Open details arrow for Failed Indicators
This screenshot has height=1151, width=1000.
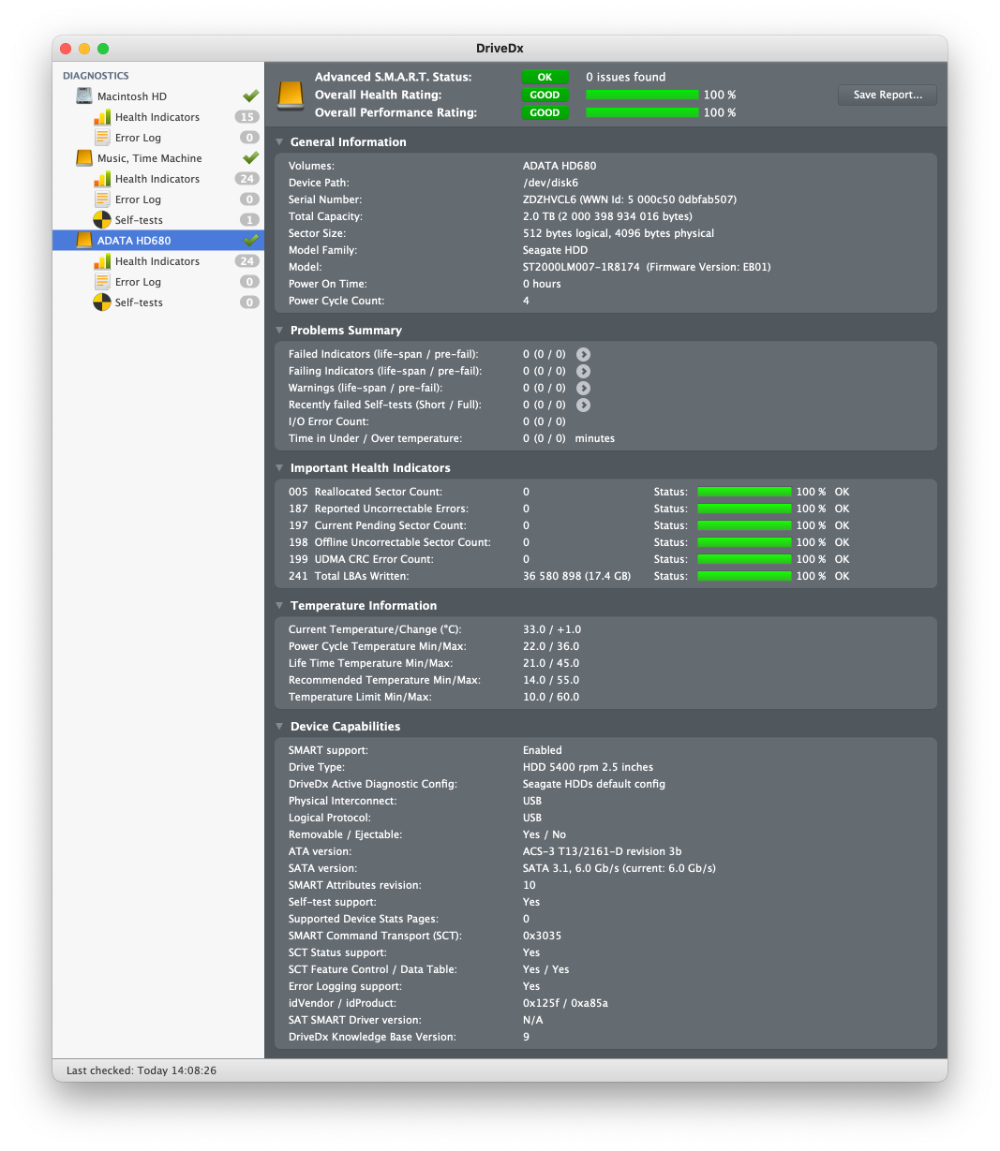[583, 354]
